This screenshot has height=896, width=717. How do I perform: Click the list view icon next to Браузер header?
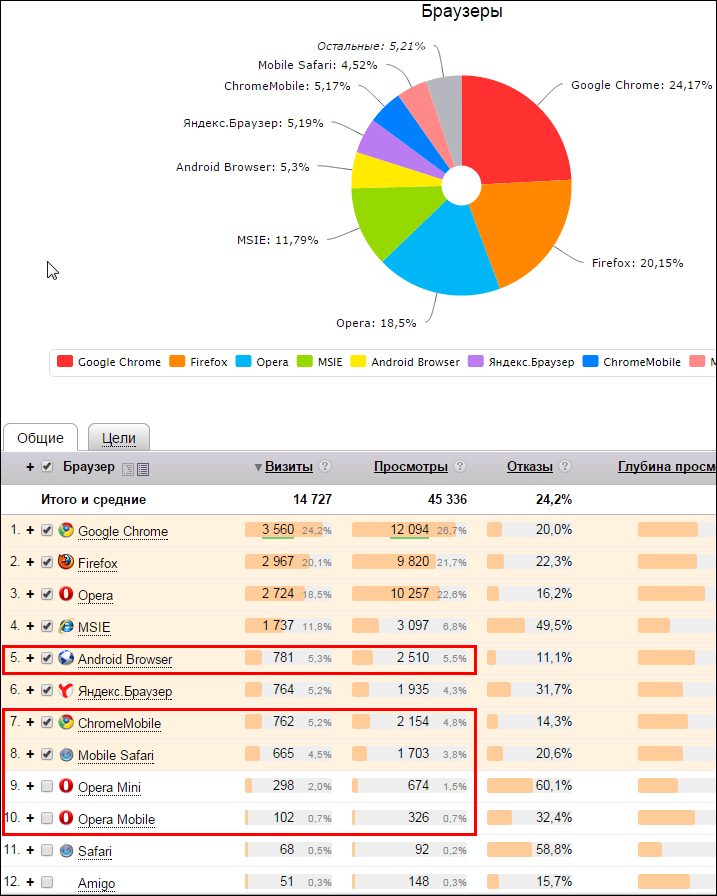143,469
